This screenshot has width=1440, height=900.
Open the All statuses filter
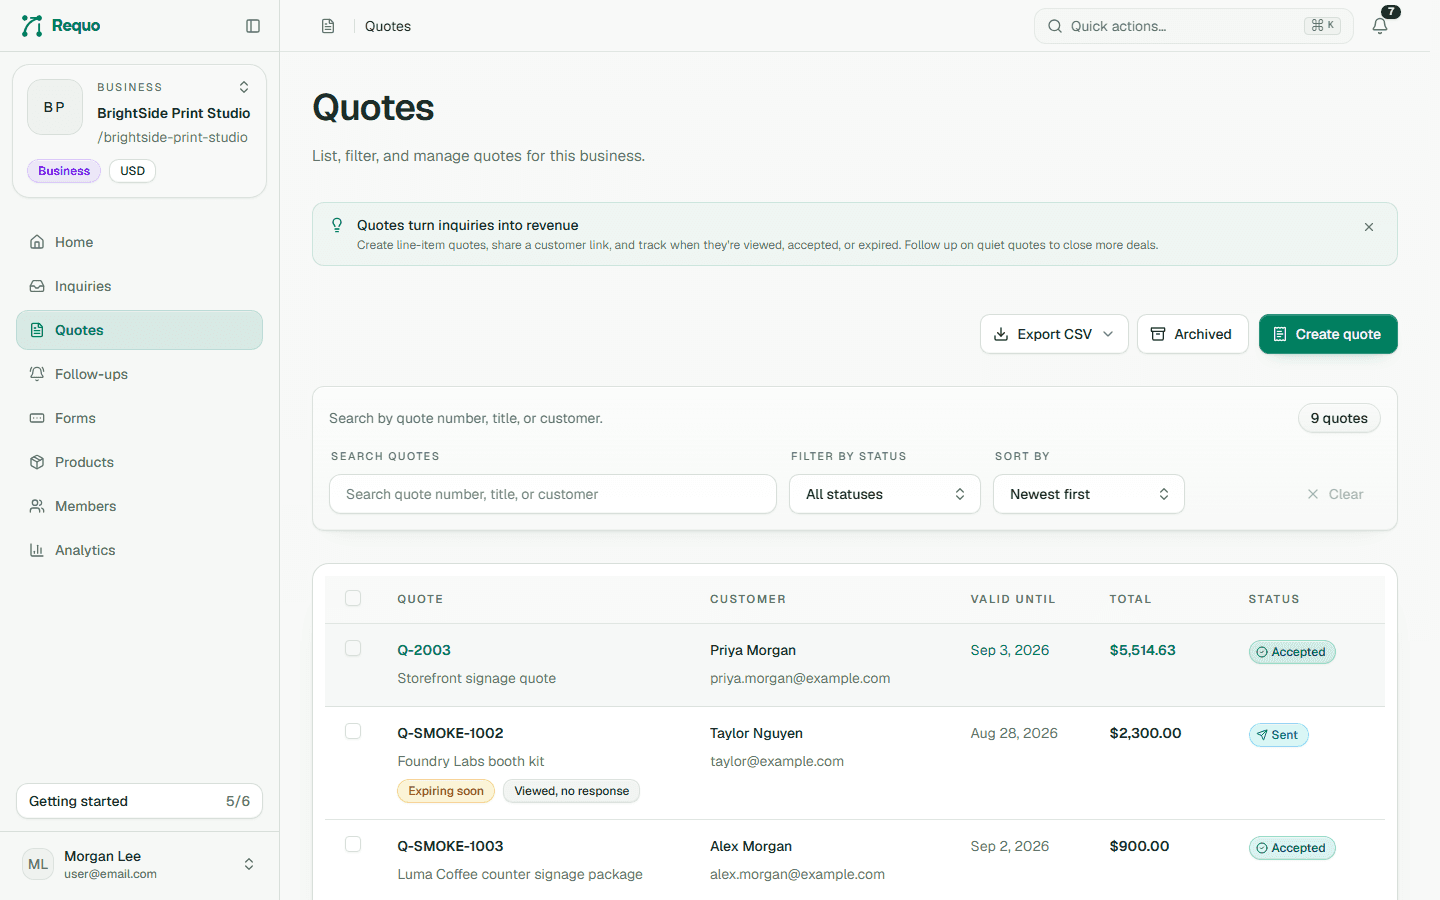885,494
